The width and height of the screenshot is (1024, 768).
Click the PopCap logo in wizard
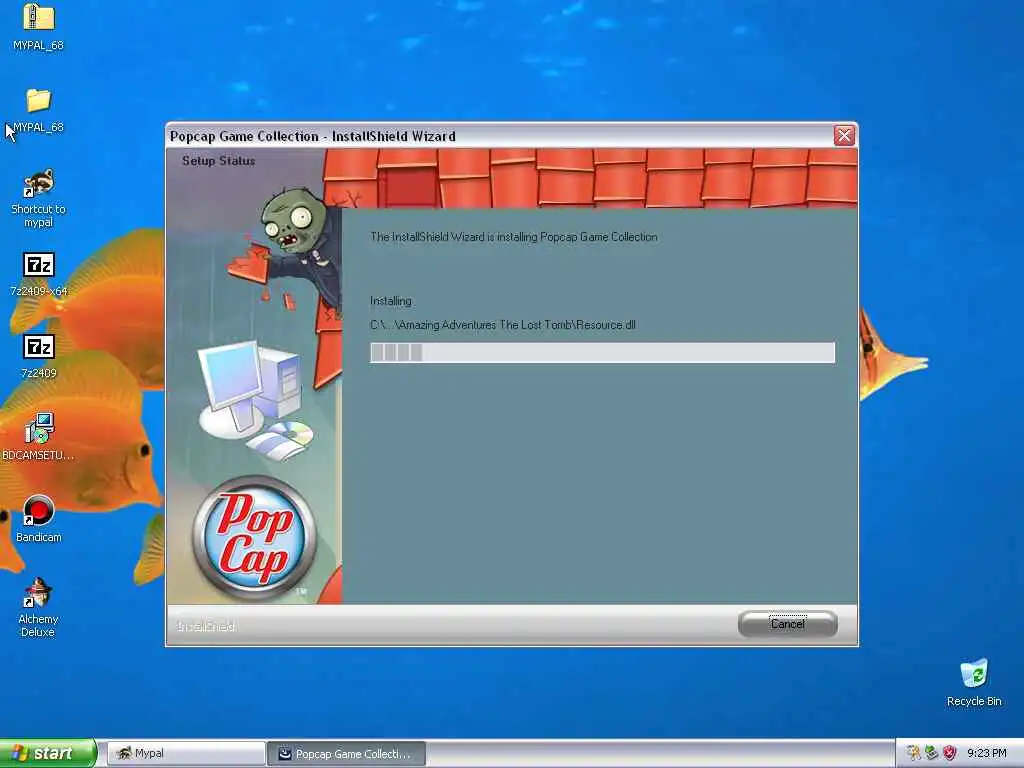click(254, 538)
